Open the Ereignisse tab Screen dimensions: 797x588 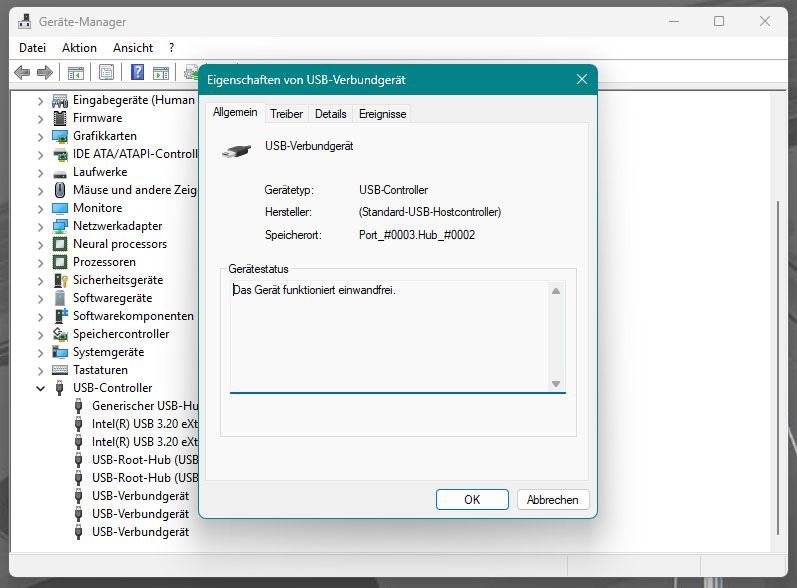click(x=382, y=114)
